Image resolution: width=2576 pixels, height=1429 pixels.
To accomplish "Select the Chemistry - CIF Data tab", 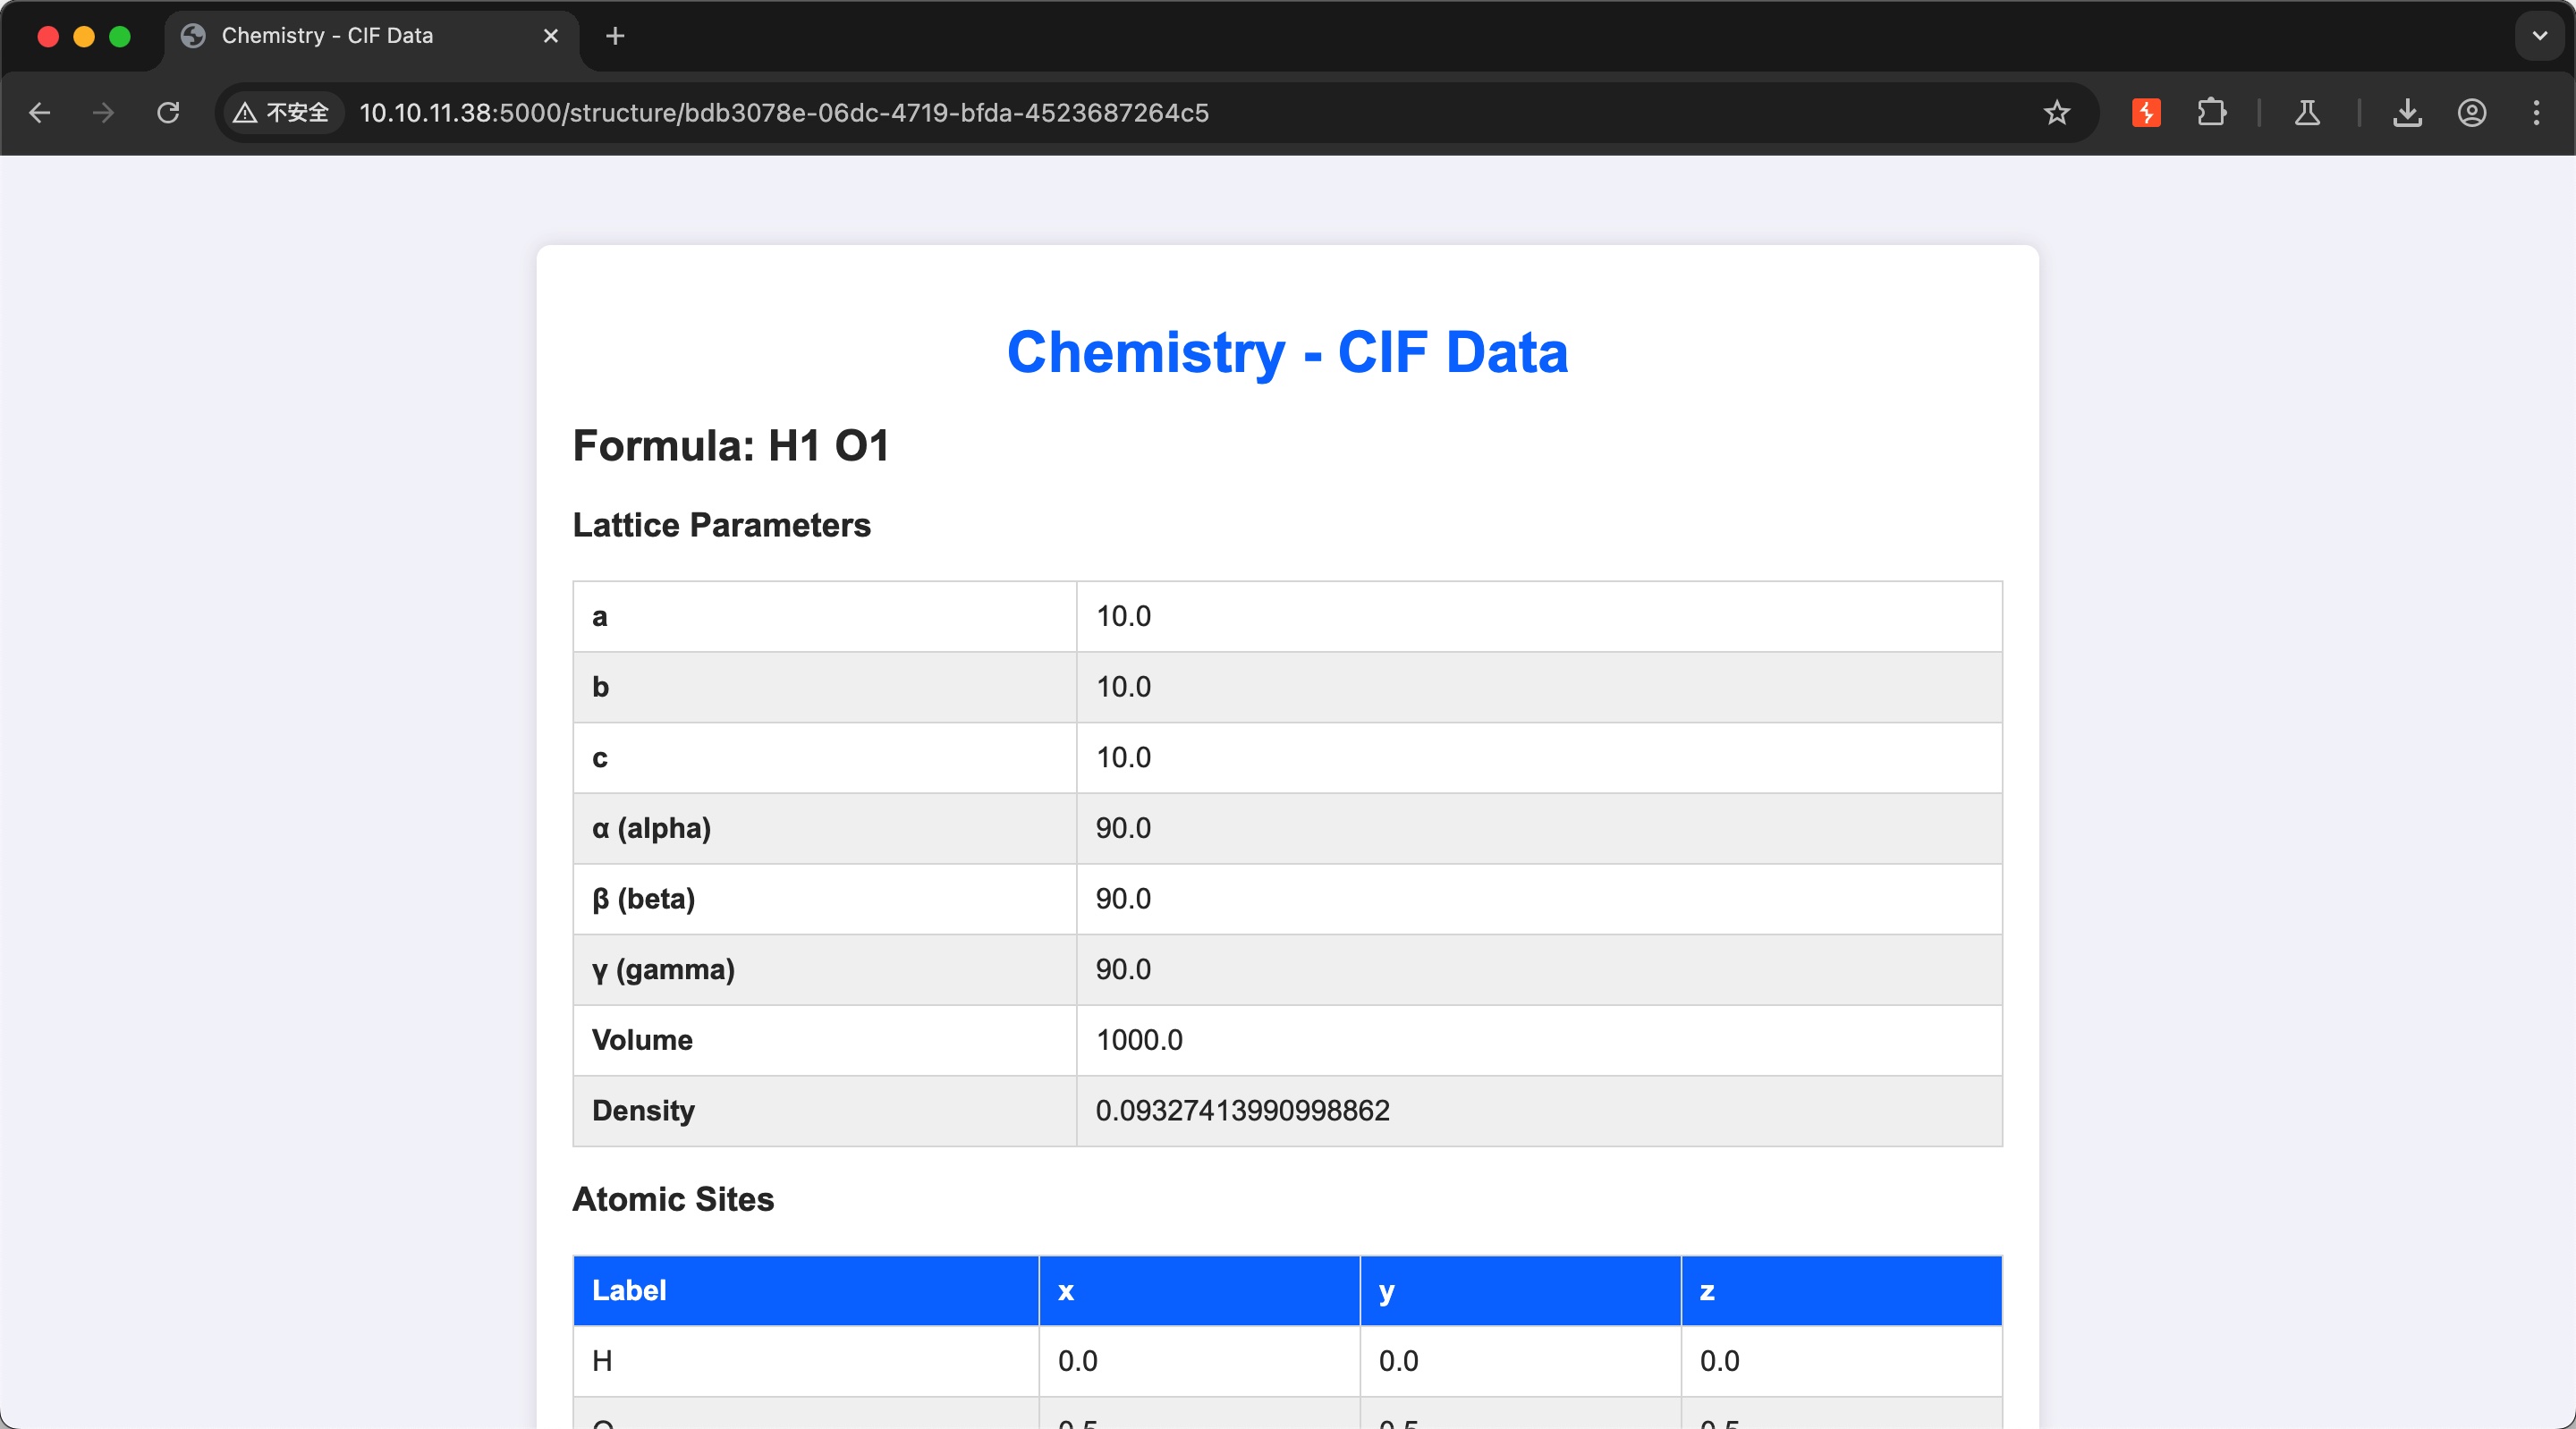I will pos(328,36).
